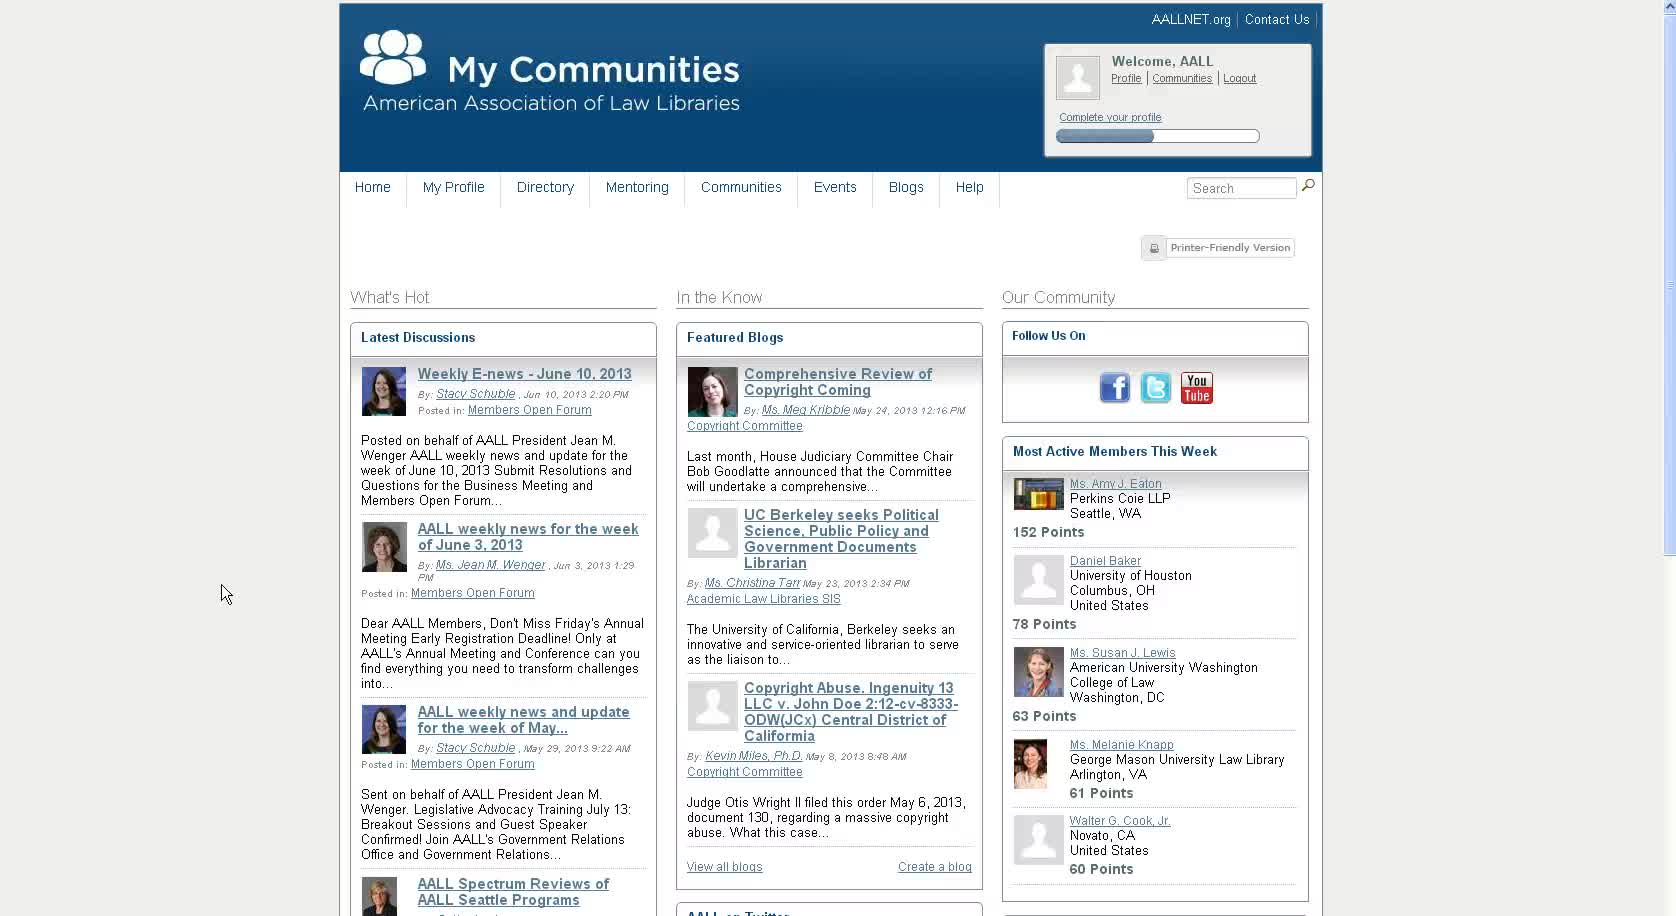
Task: Go to the Events menu item
Action: point(835,187)
